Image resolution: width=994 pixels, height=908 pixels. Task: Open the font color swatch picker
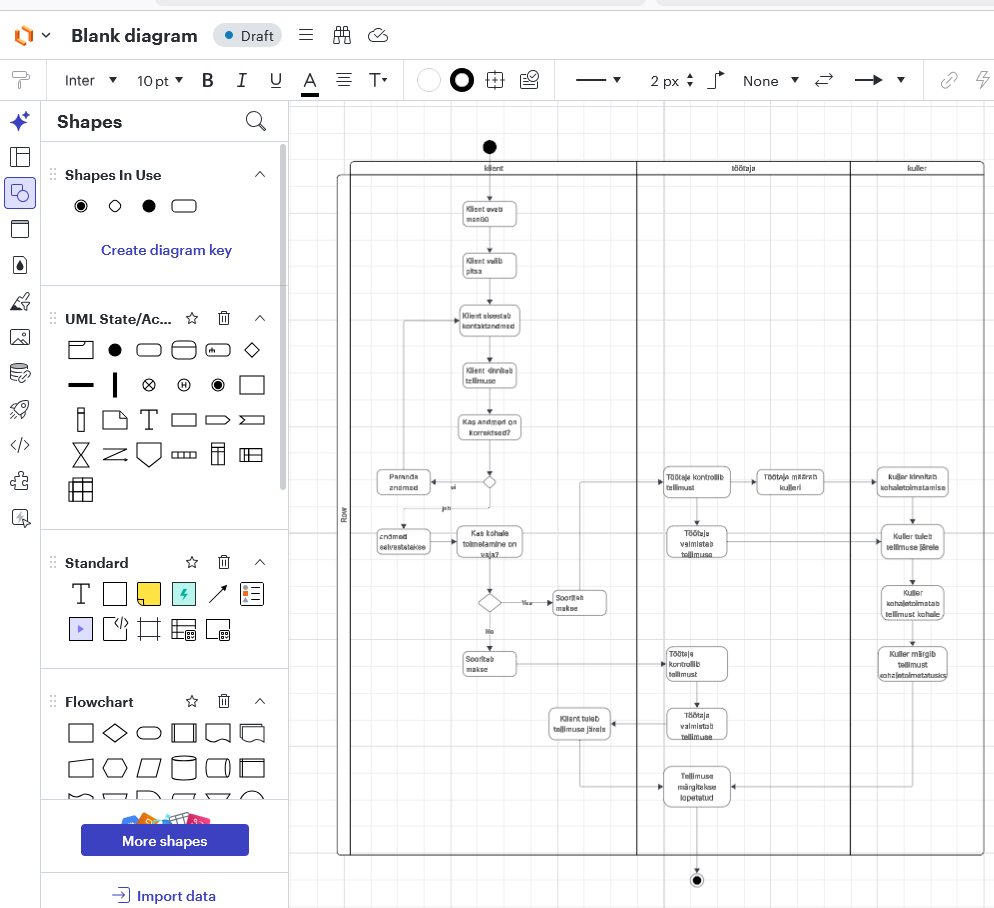310,80
